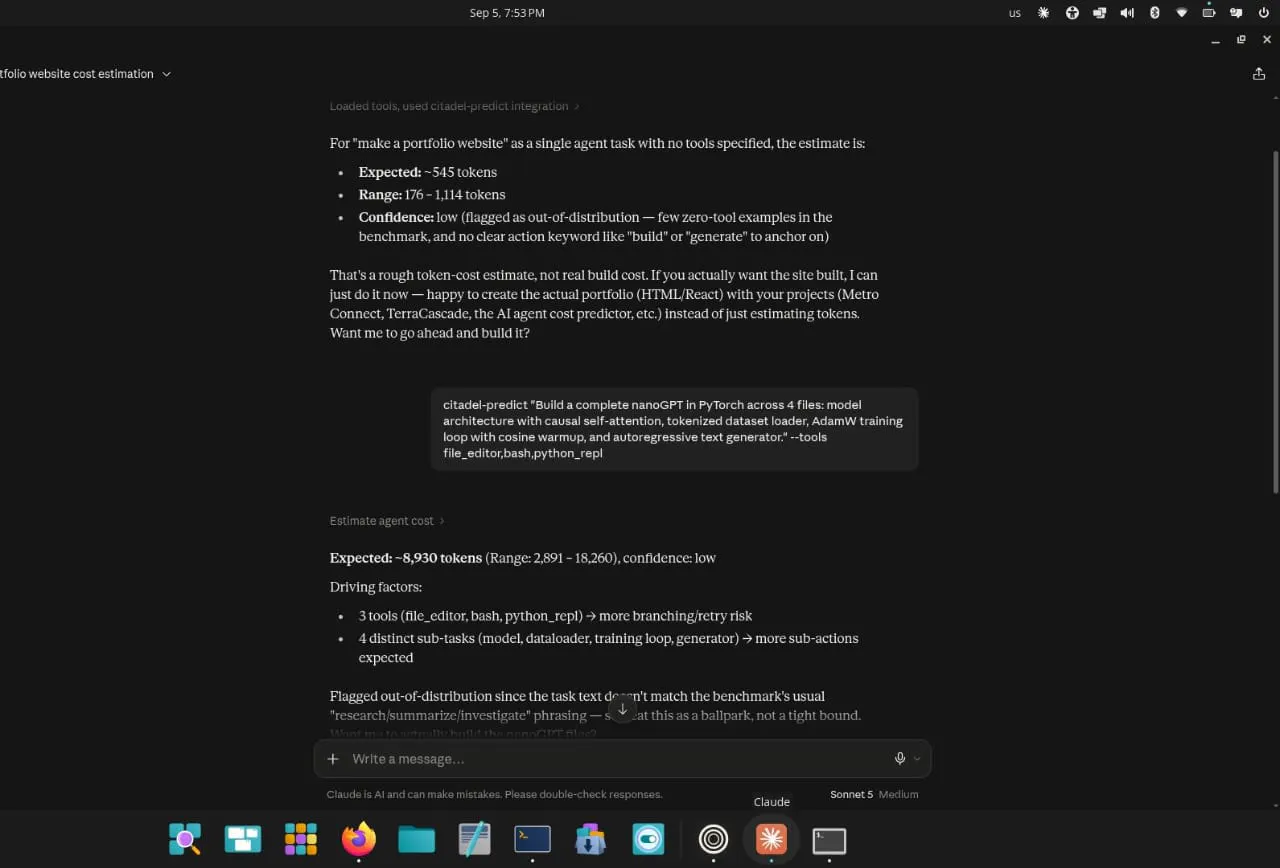Click the "Driving factors:" text
The width and height of the screenshot is (1280, 868).
376,587
